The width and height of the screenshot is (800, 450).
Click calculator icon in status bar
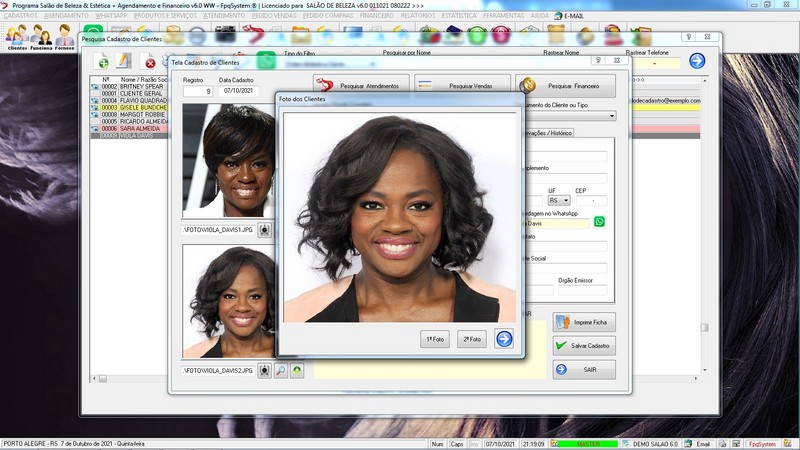click(736, 444)
